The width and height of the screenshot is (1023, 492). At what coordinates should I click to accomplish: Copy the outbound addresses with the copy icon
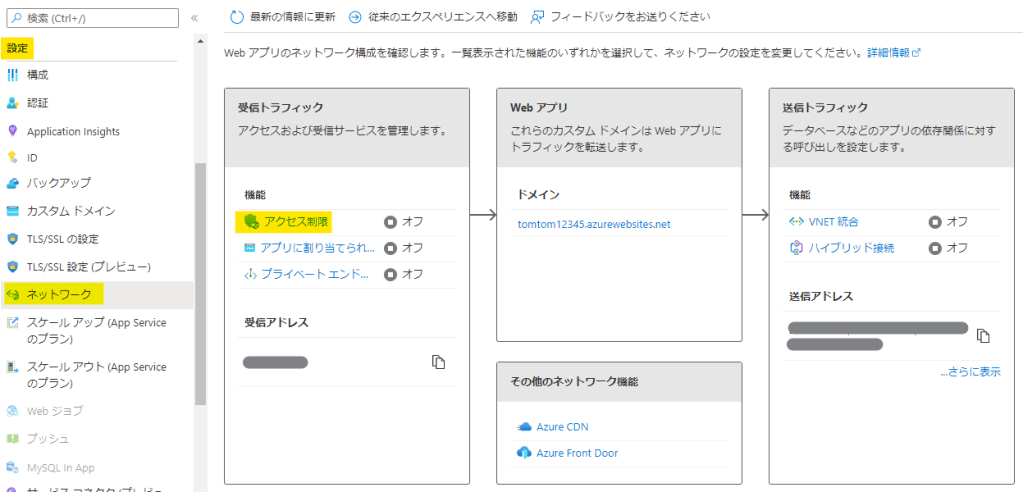point(983,335)
